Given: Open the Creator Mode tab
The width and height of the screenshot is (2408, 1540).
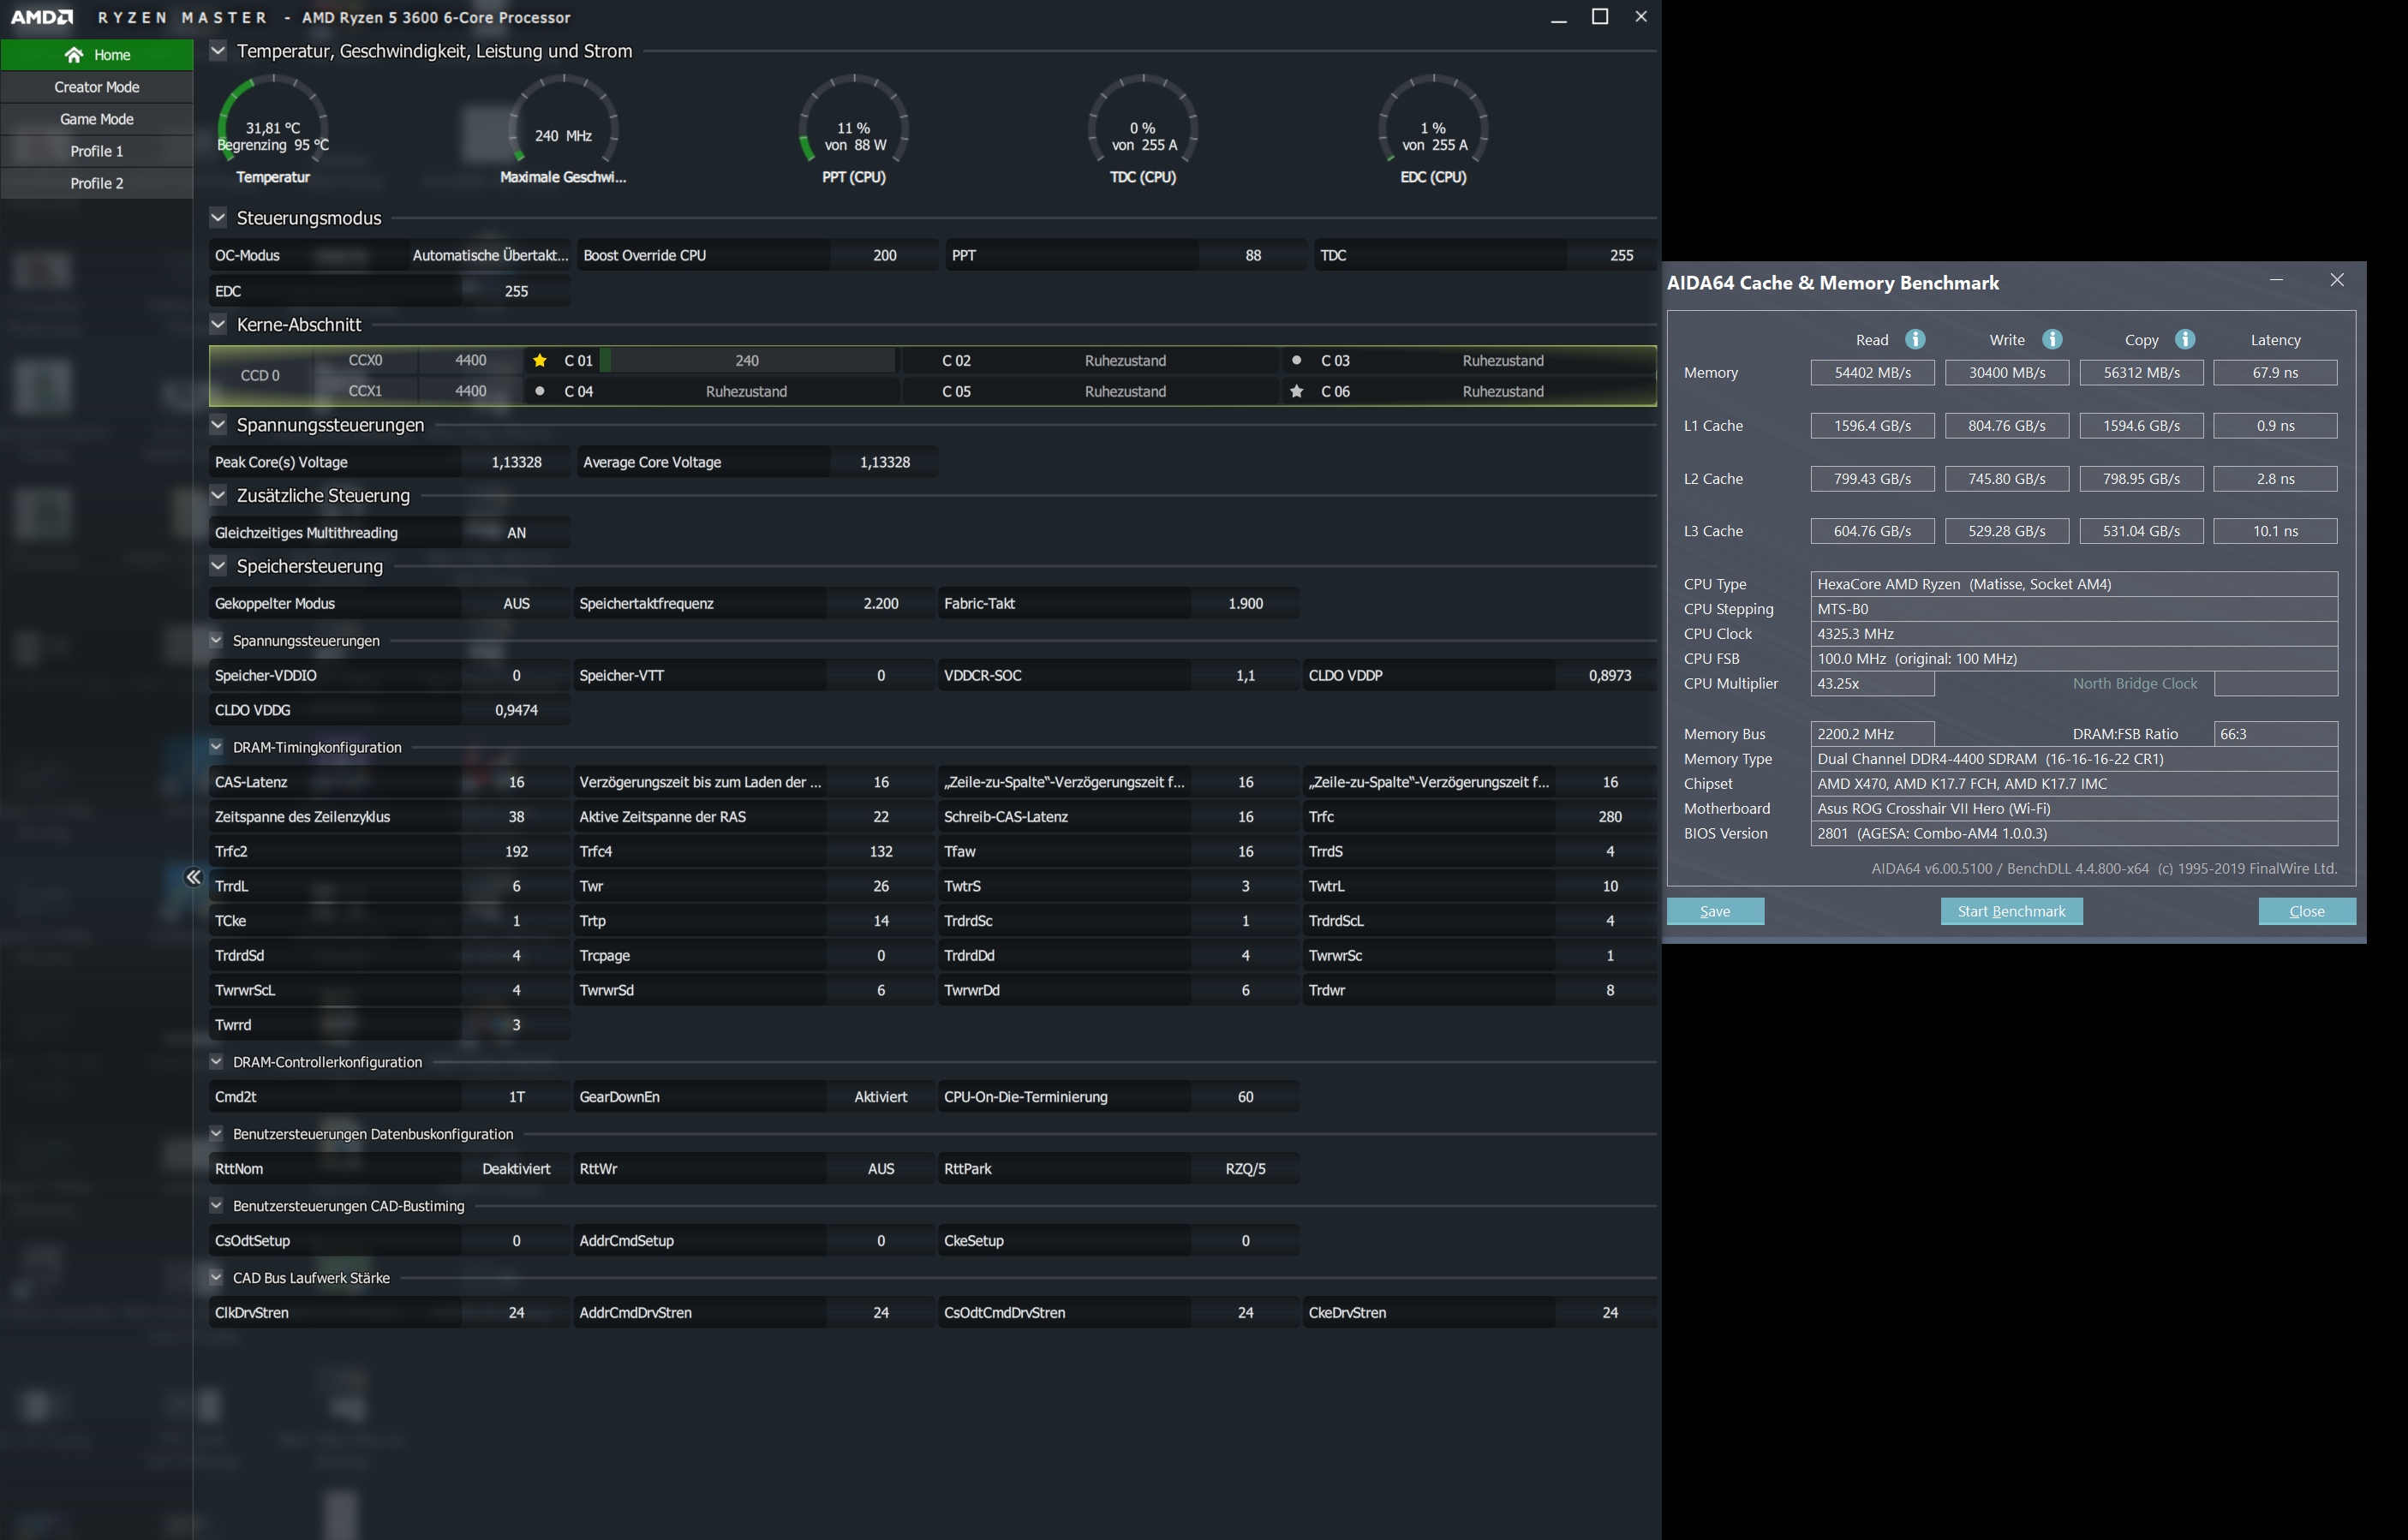Looking at the screenshot, I should coord(97,87).
